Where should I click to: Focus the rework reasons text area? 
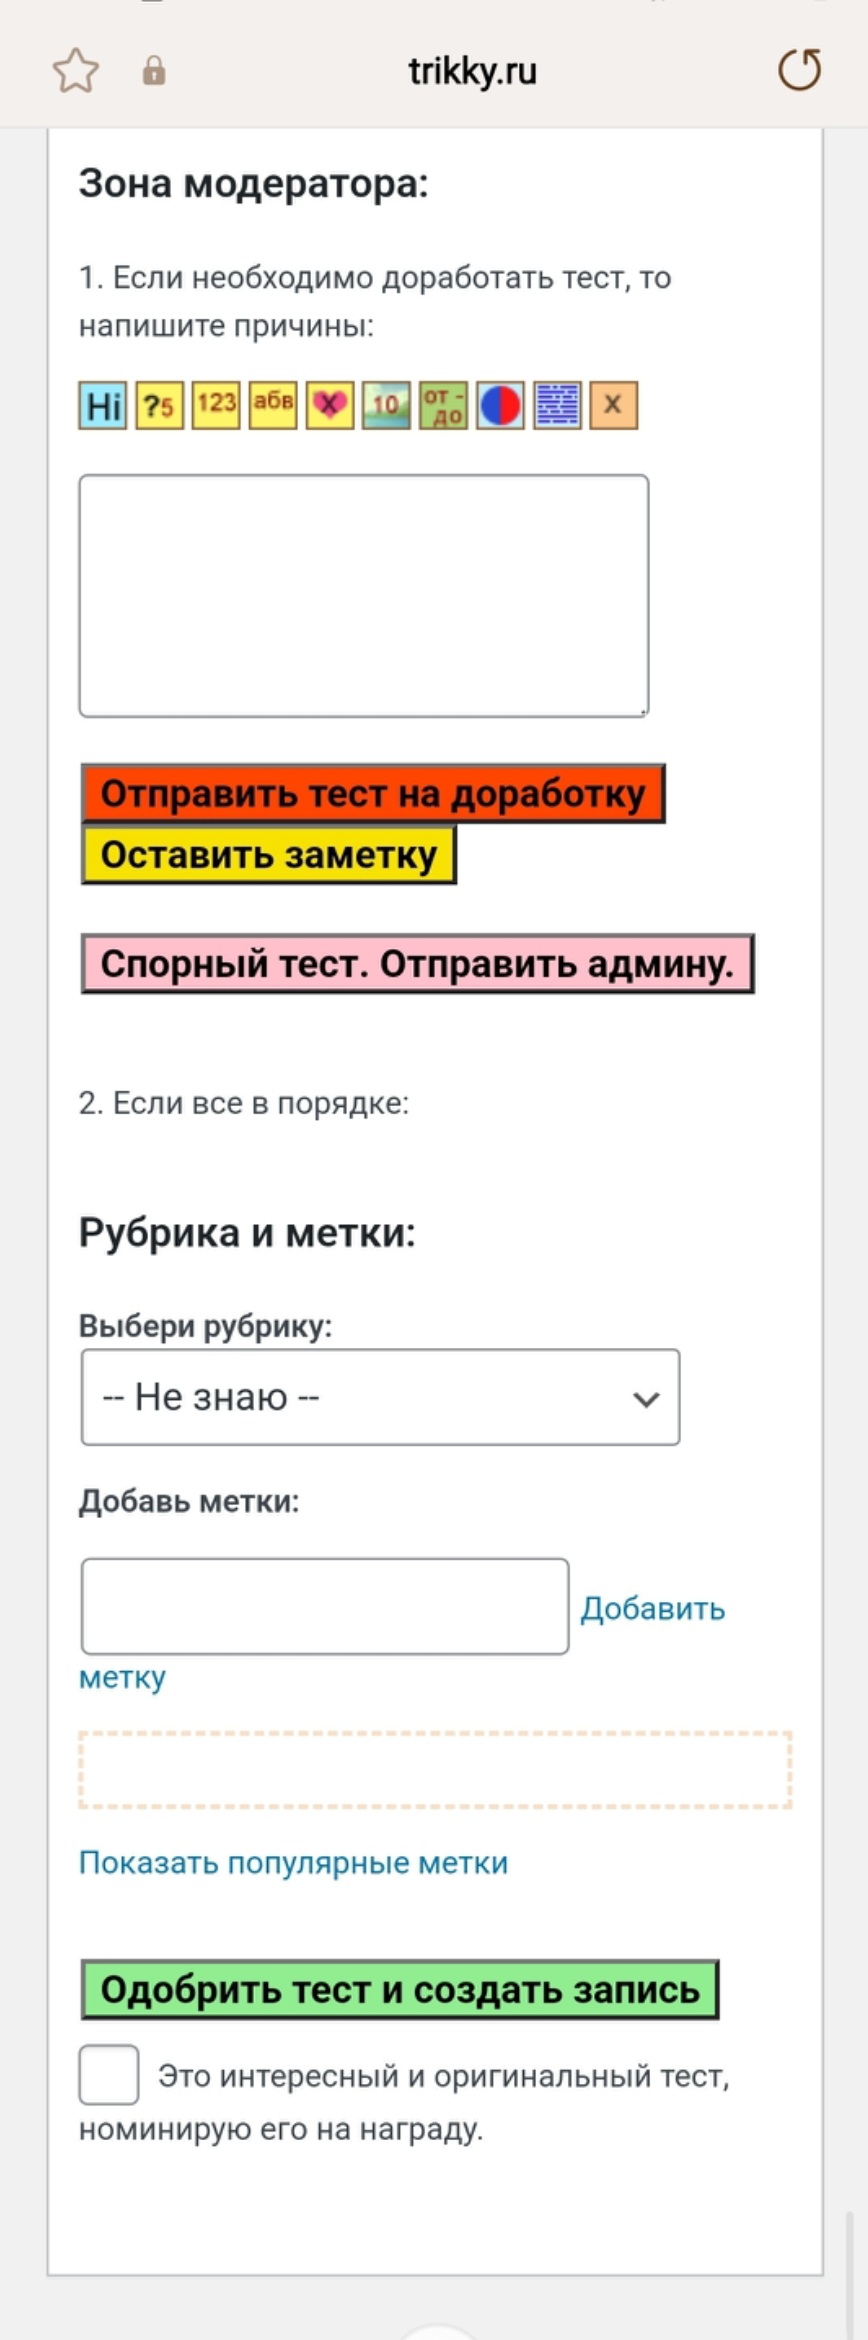click(364, 596)
